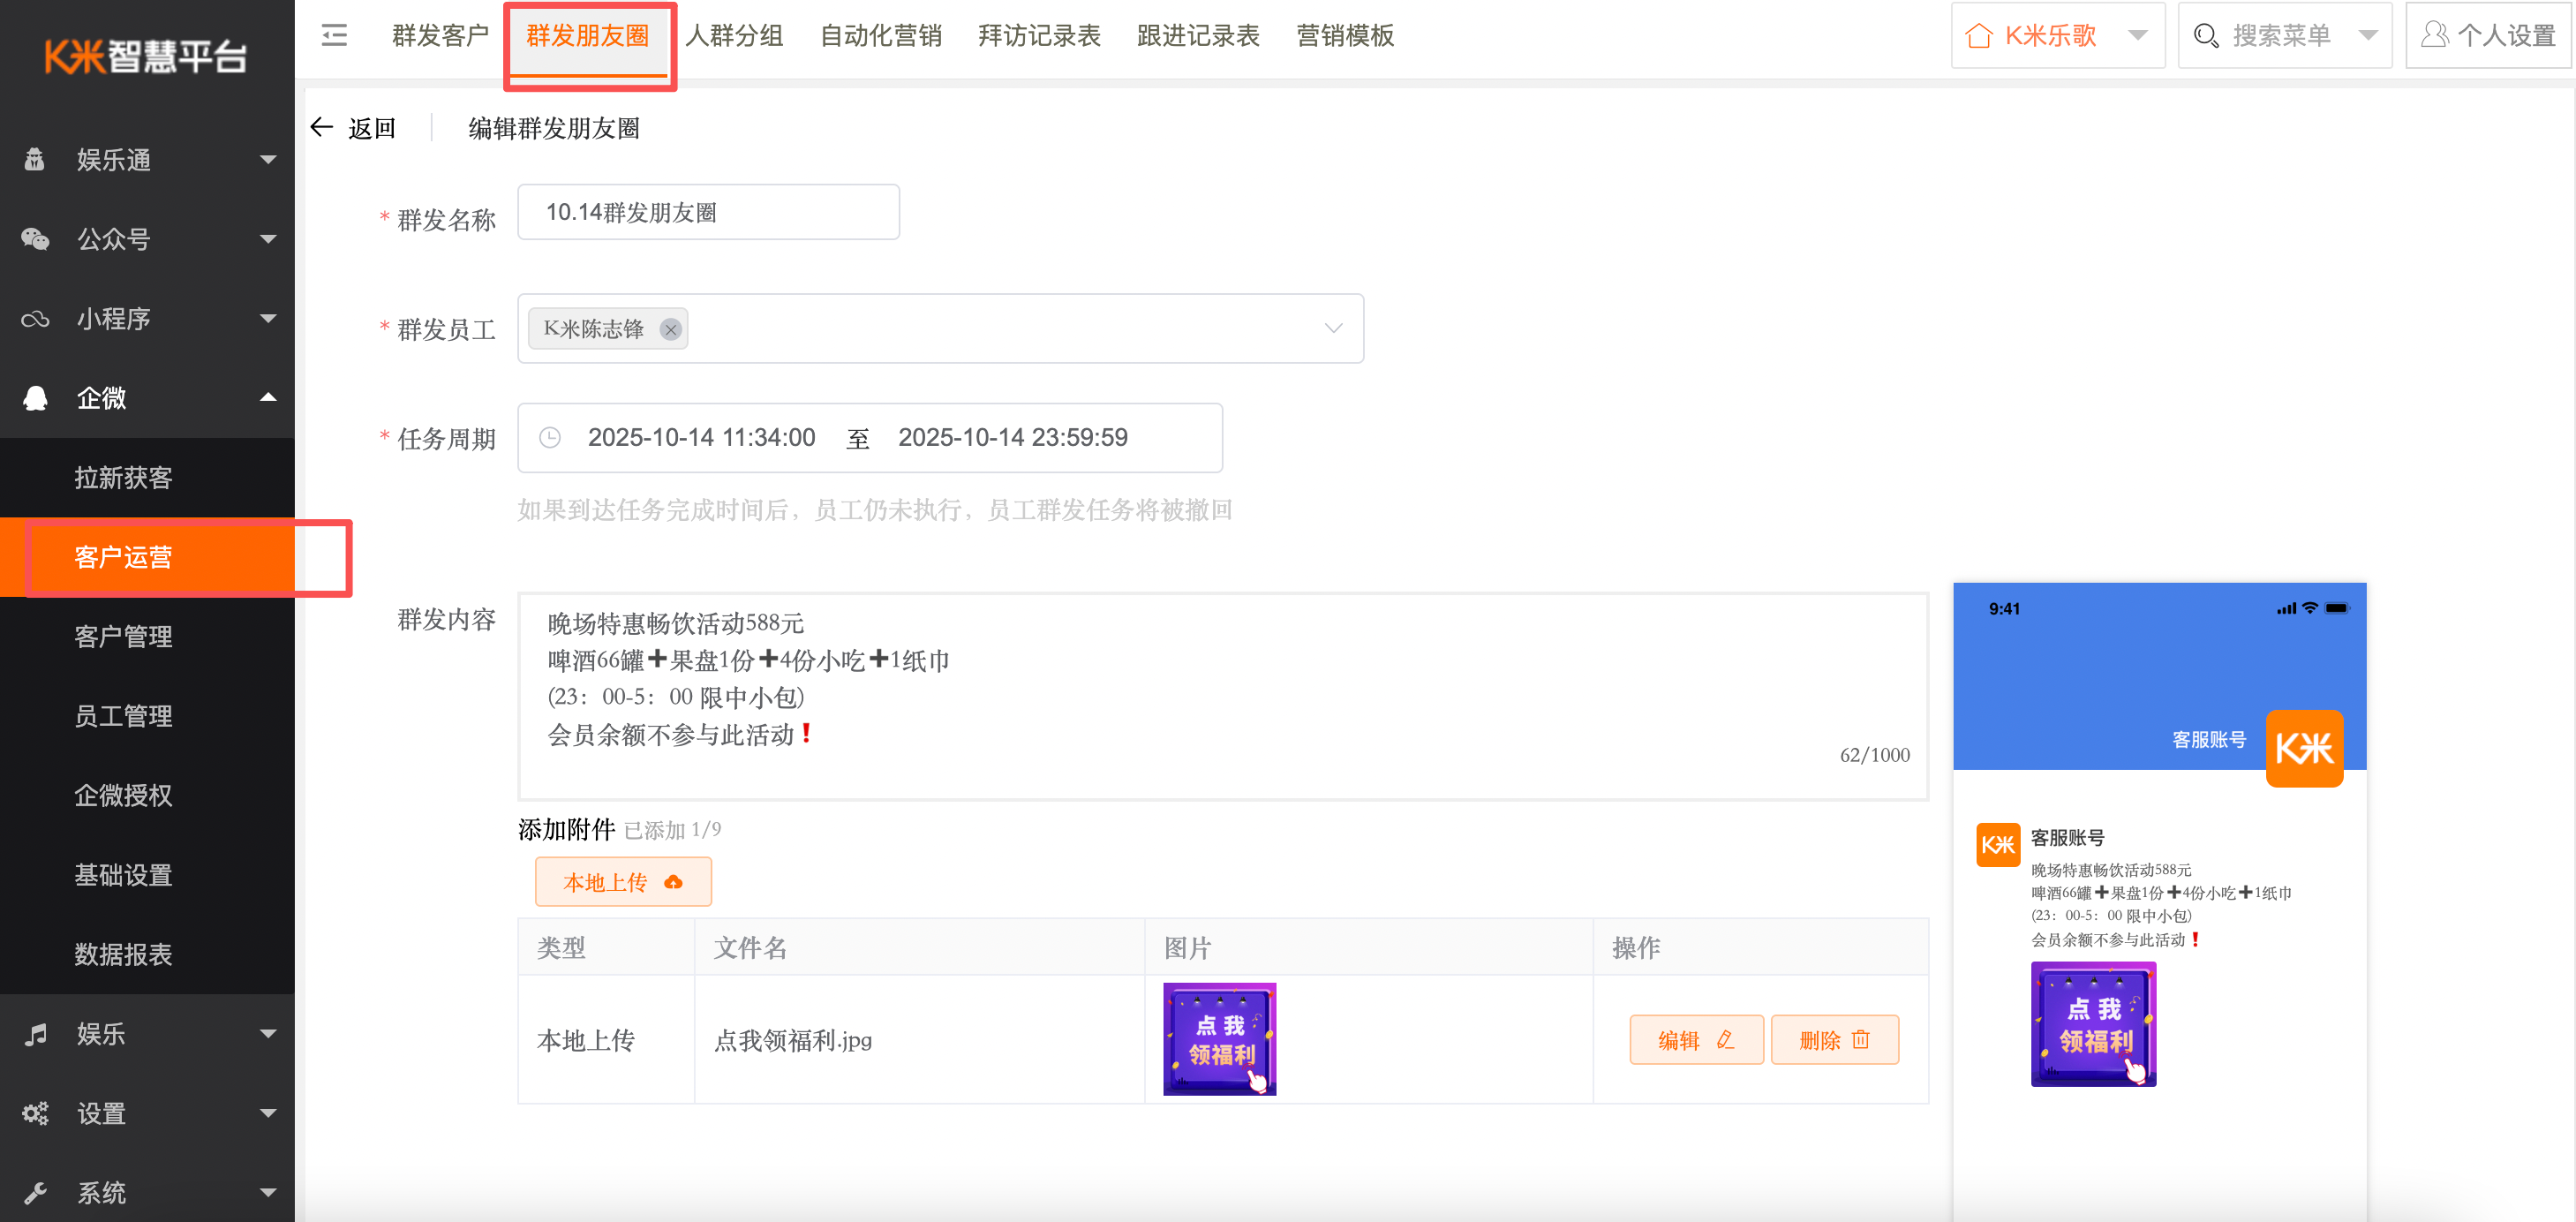Click the 群发名称 input field

[x=707, y=212]
